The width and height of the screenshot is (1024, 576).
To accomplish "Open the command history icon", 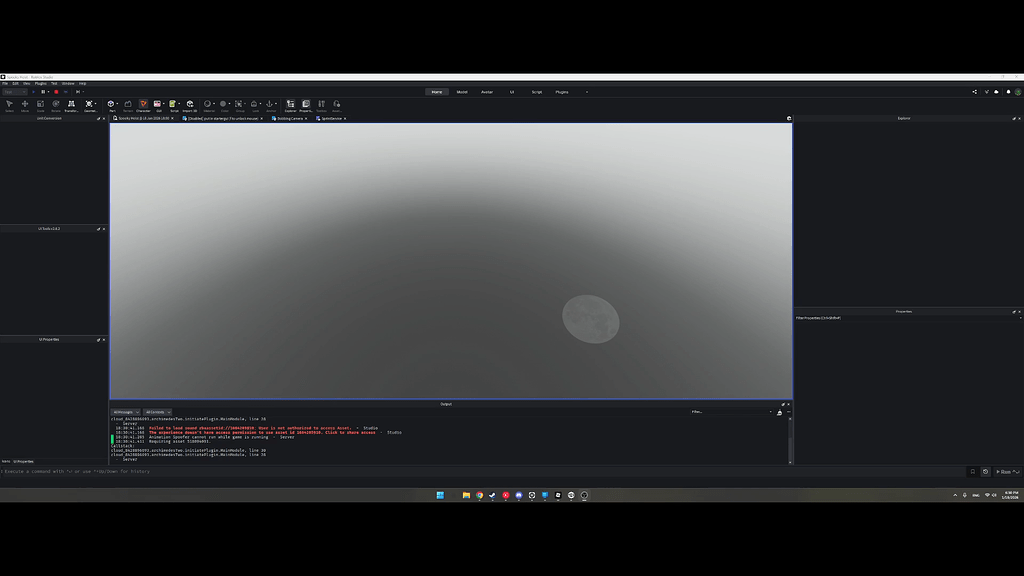I will pos(985,472).
